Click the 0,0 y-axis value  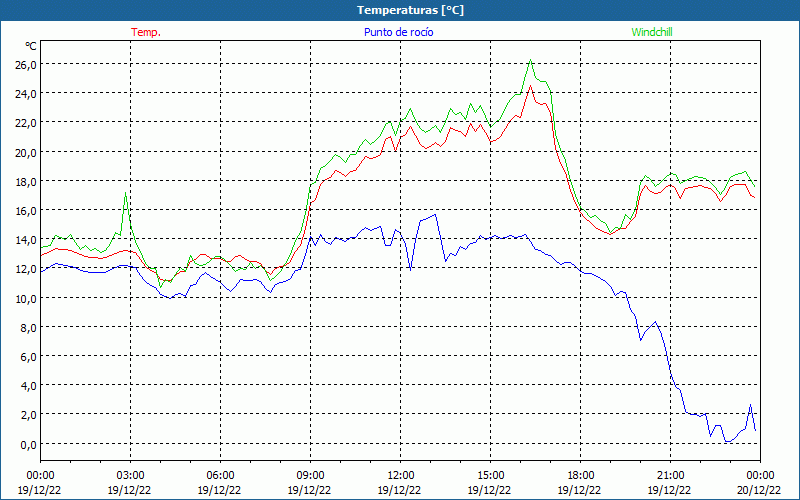tap(28, 444)
